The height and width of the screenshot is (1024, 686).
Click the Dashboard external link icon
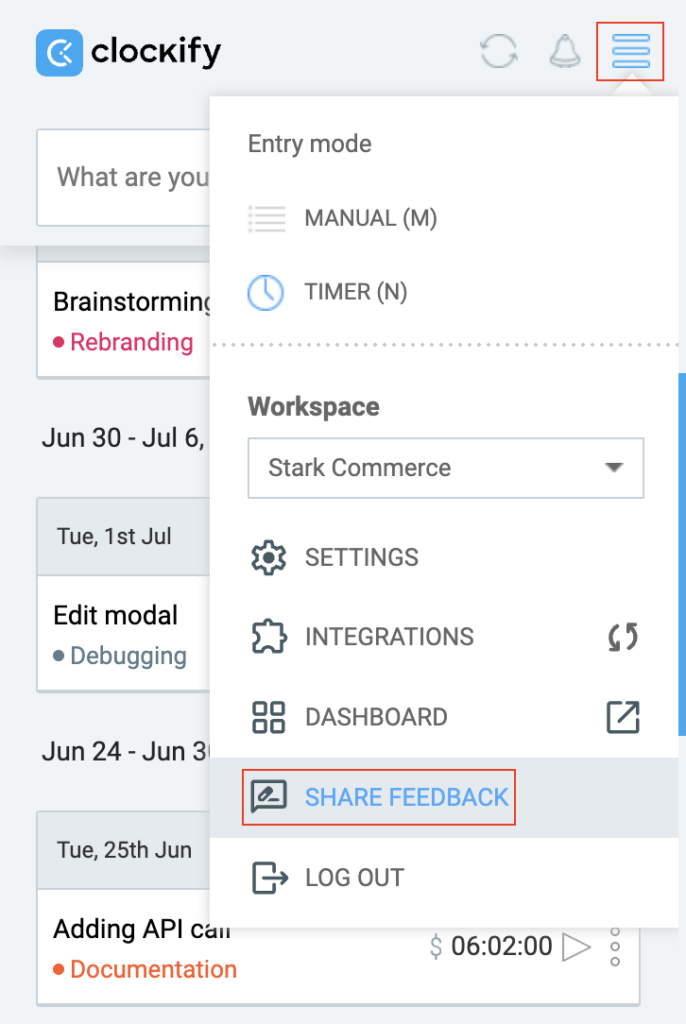622,717
